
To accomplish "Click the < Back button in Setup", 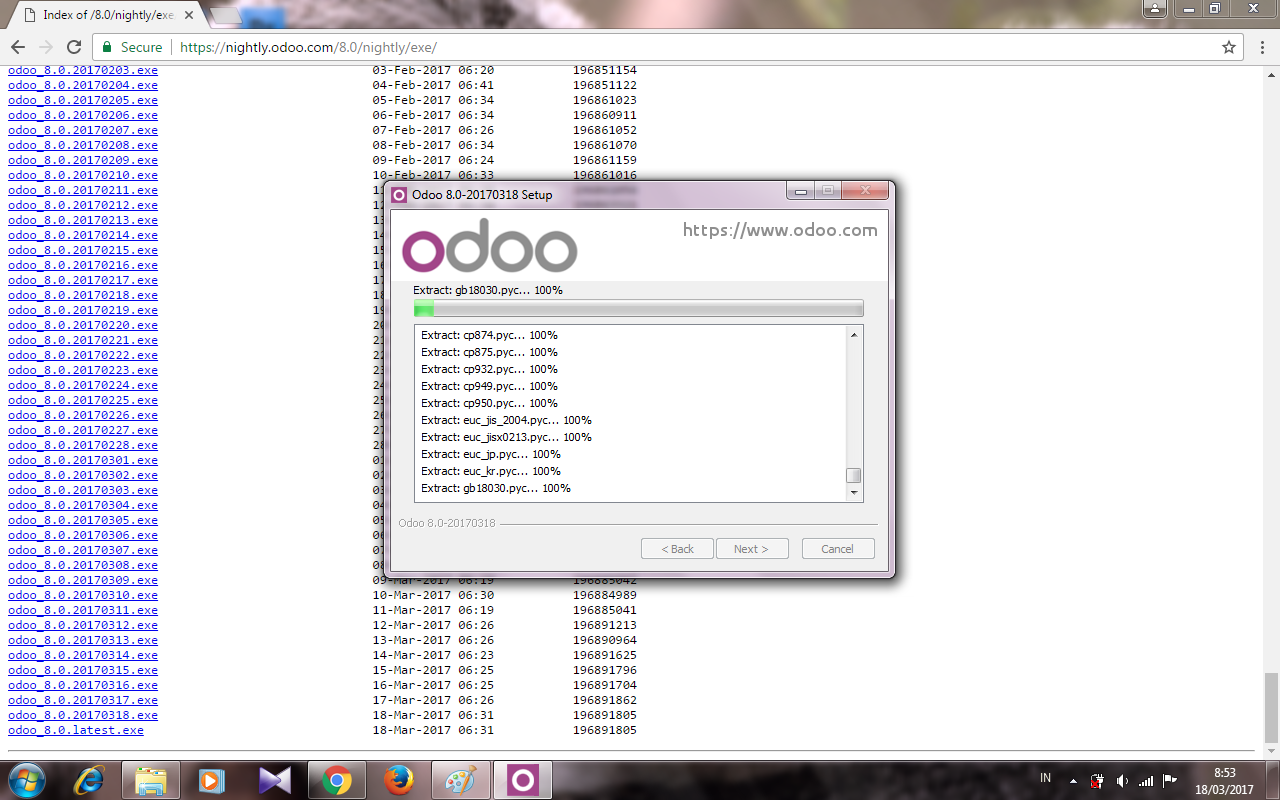I will point(677,549).
